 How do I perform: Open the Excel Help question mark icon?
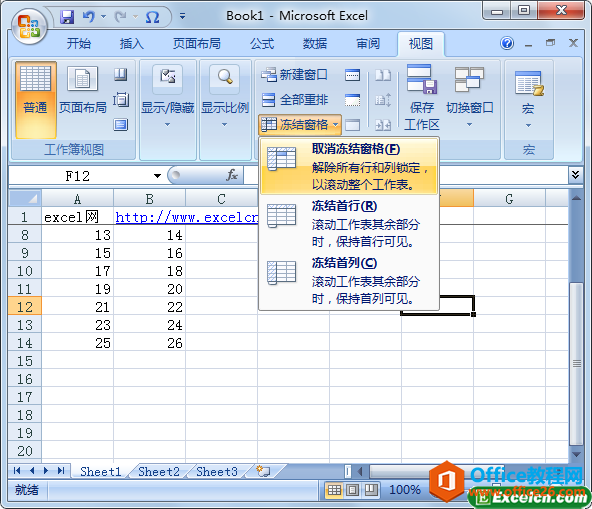click(x=507, y=43)
